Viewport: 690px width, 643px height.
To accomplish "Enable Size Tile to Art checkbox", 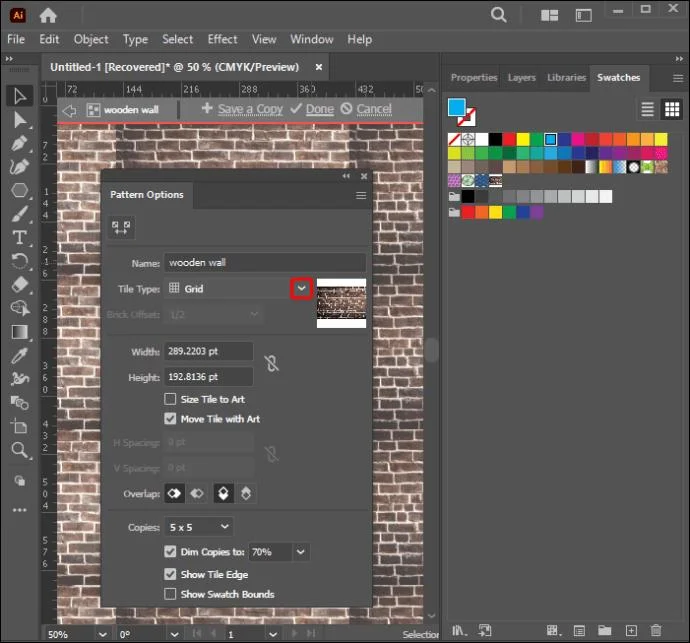I will pyautogui.click(x=170, y=399).
